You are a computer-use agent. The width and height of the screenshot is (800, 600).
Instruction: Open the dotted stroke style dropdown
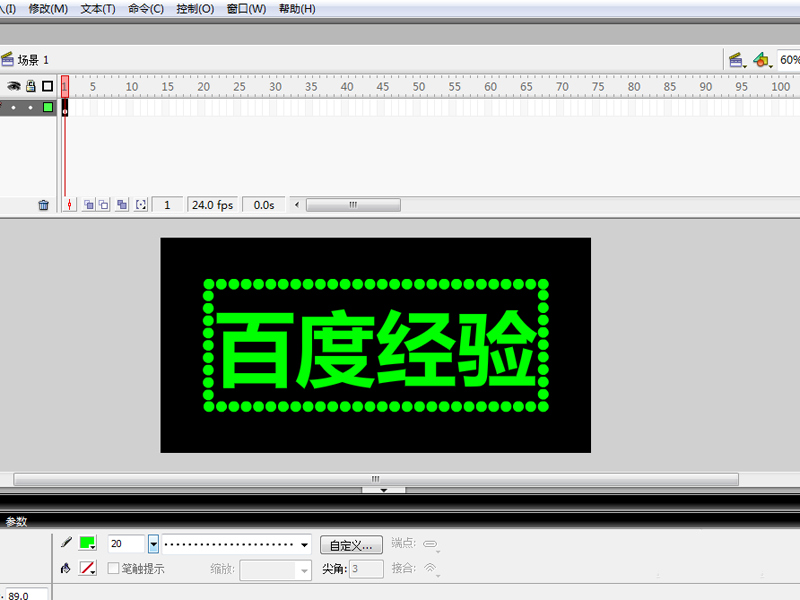(237, 544)
